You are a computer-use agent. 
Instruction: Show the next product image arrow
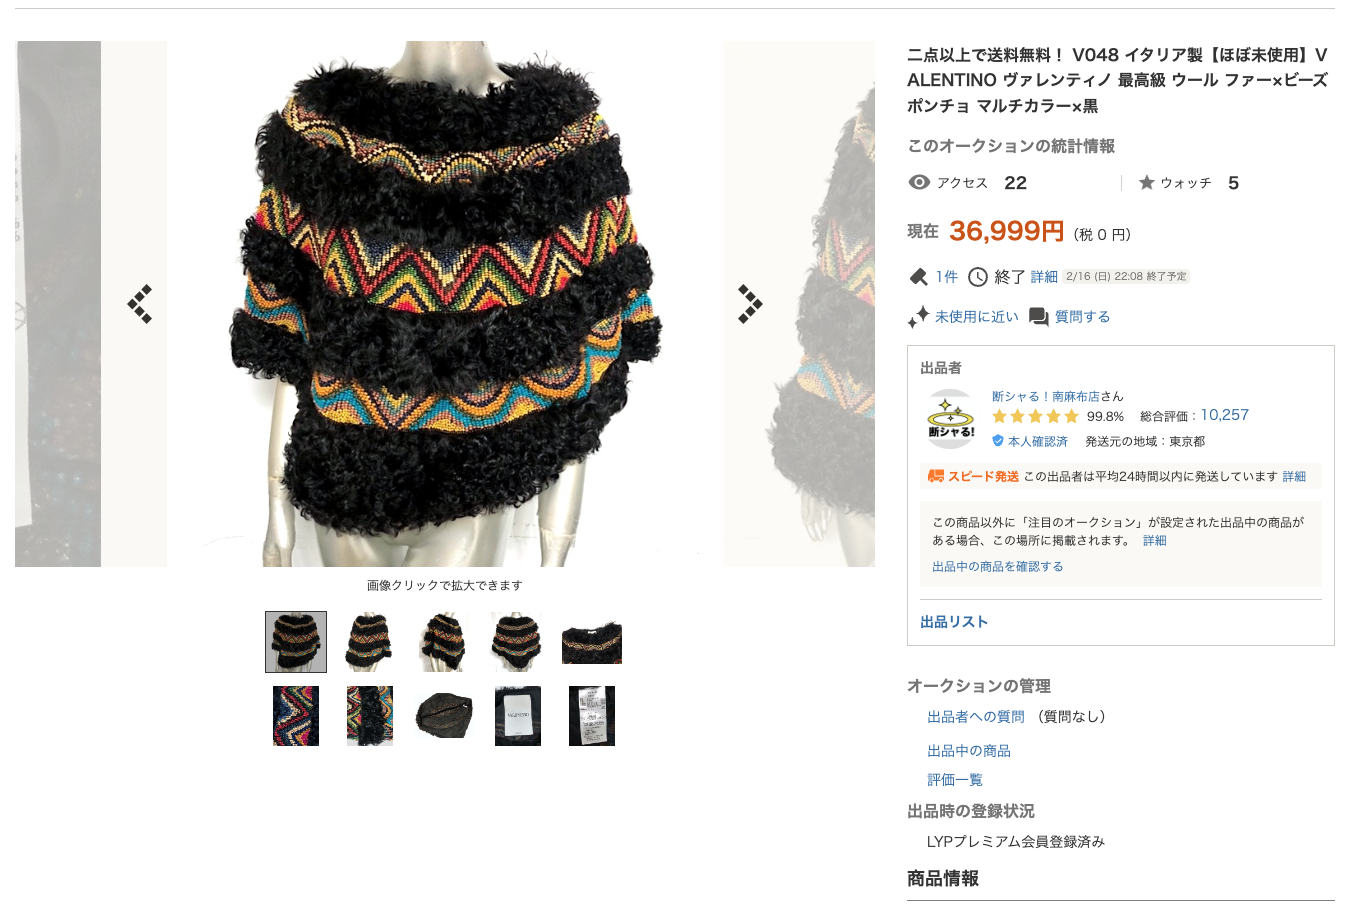click(750, 304)
